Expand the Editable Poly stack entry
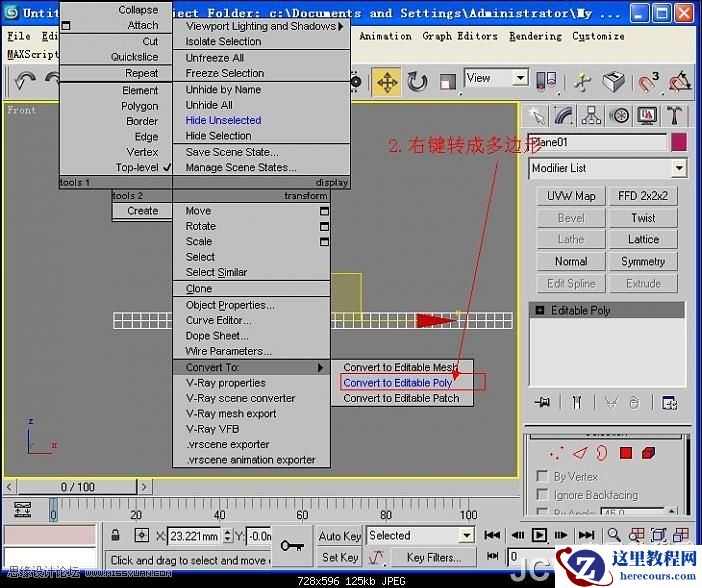The width and height of the screenshot is (702, 588). pos(540,310)
